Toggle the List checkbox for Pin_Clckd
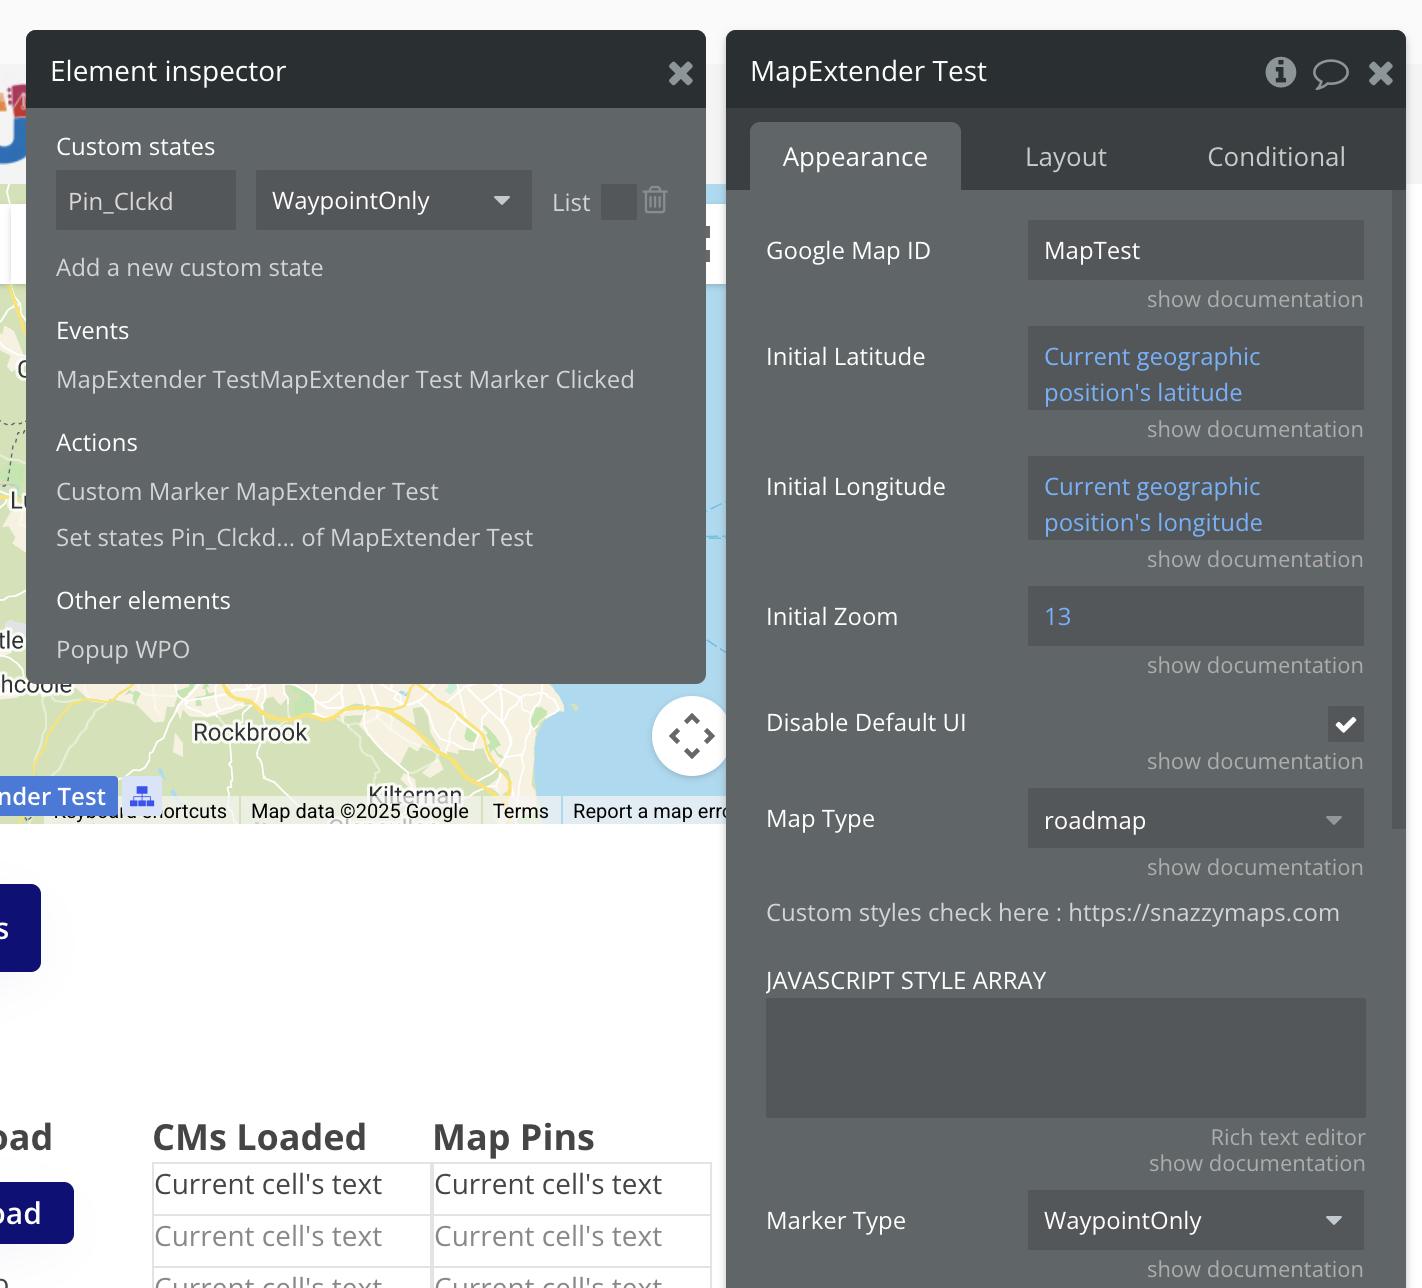Image resolution: width=1422 pixels, height=1288 pixels. click(x=619, y=202)
